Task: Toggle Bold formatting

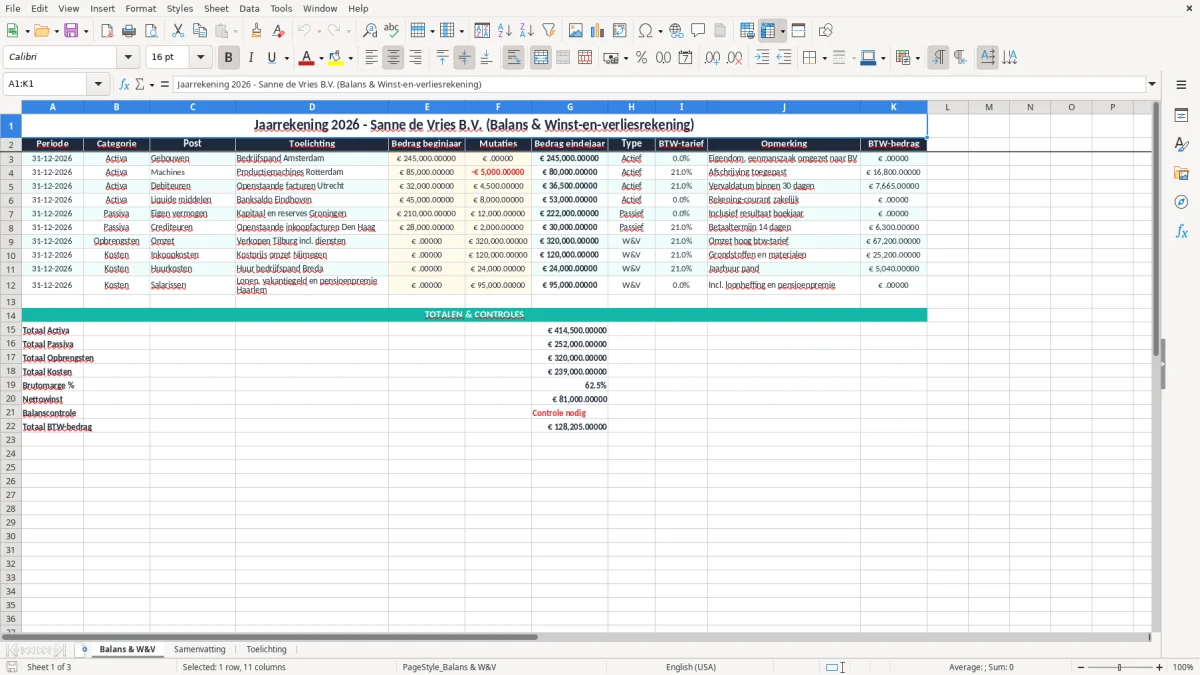Action: pos(229,58)
